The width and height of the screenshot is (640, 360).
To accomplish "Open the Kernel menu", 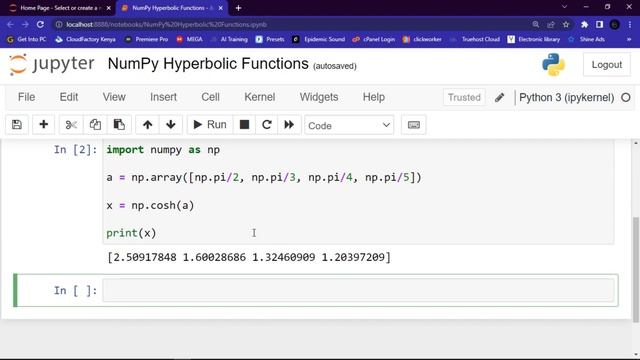I will [x=260, y=97].
